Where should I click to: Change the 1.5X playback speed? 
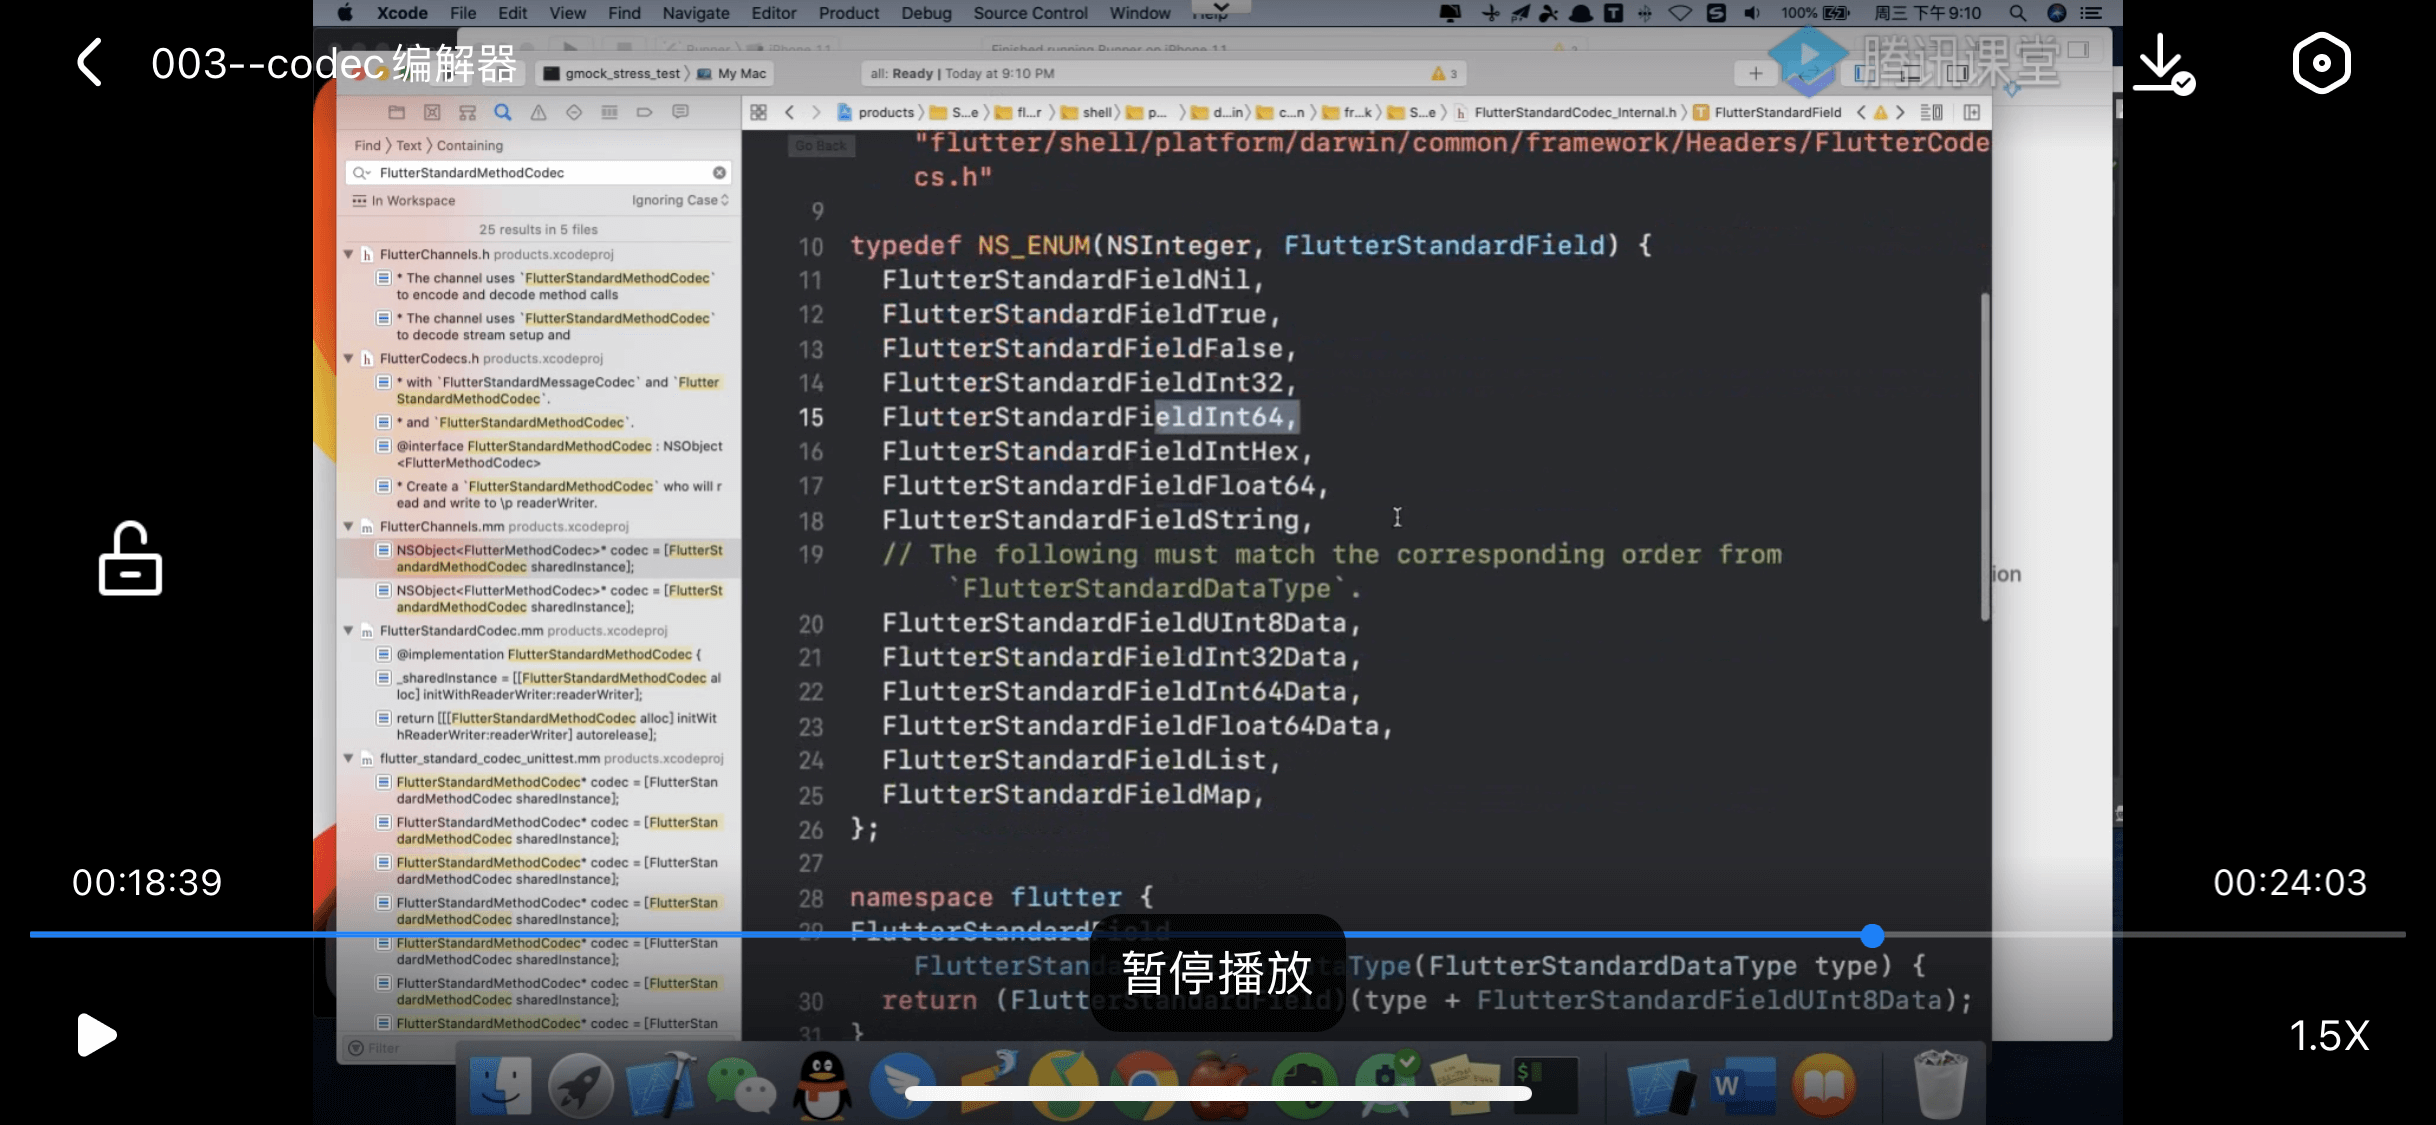pyautogui.click(x=2329, y=1035)
